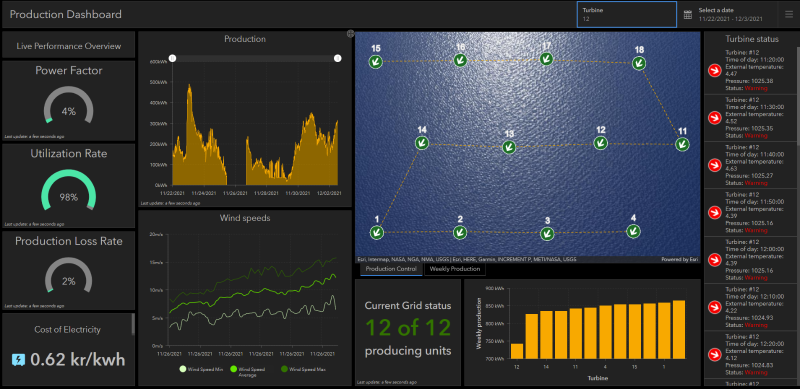Click the 12 of 12 grid status value
Image resolution: width=800 pixels, height=389 pixels.
[x=408, y=328]
